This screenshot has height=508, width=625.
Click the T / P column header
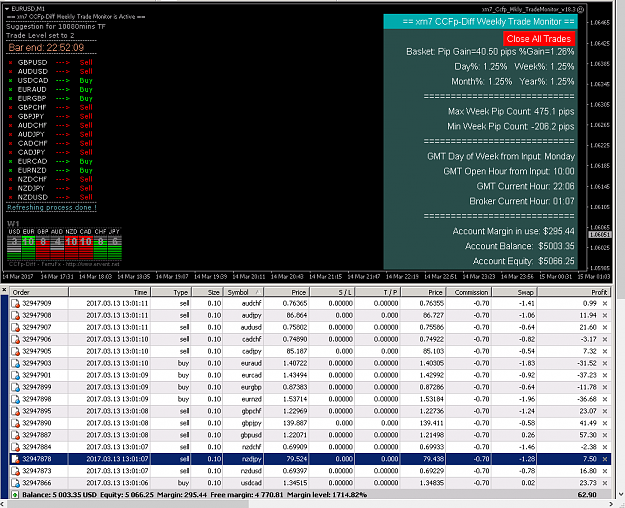[377, 292]
